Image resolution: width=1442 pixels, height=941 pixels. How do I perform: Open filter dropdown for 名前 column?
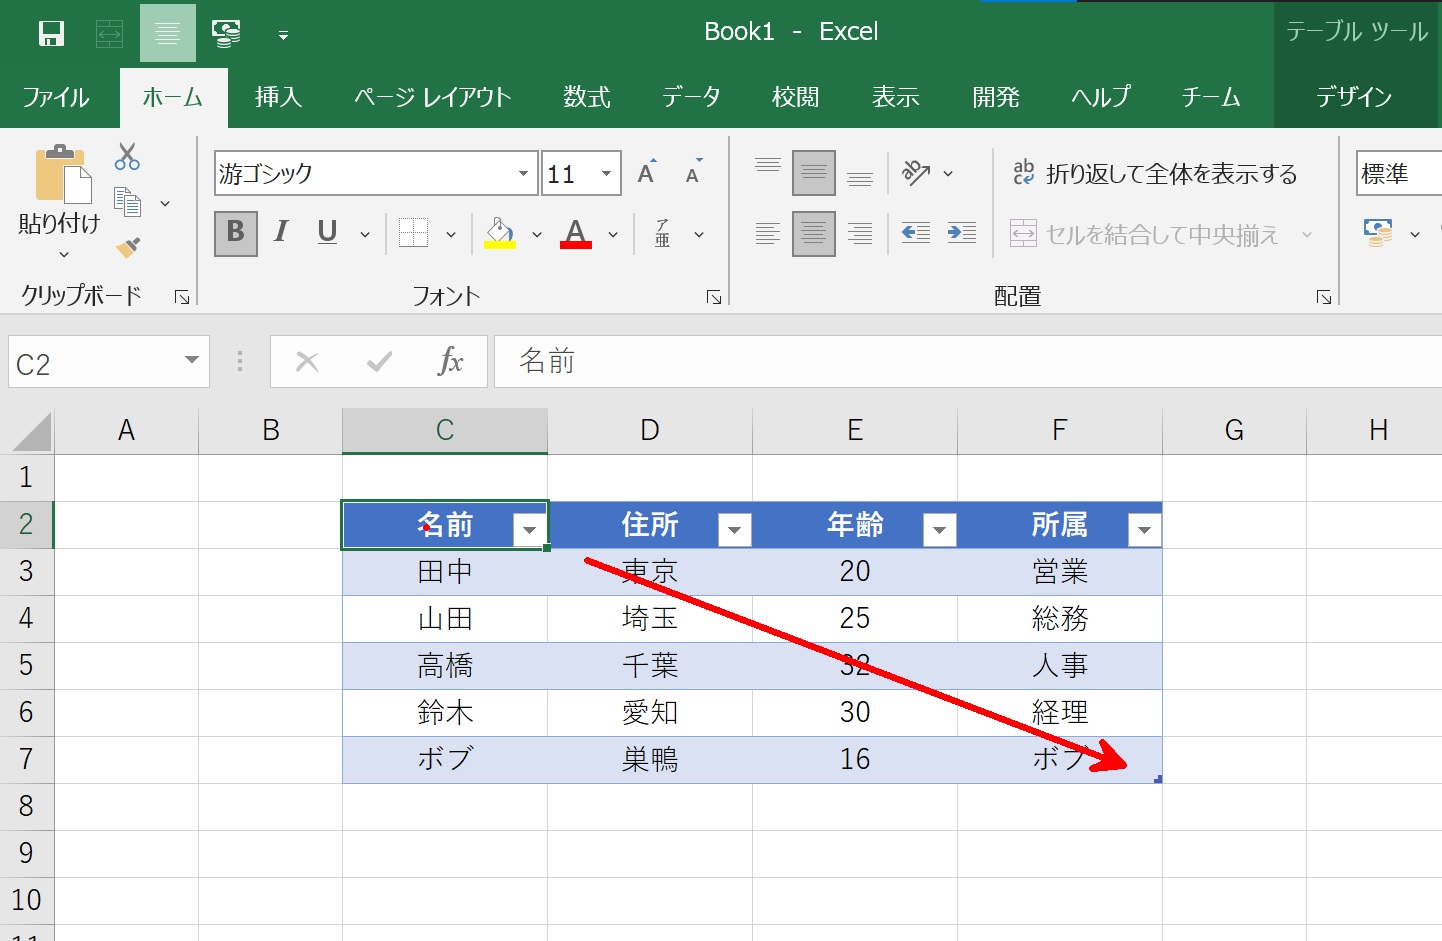point(530,530)
